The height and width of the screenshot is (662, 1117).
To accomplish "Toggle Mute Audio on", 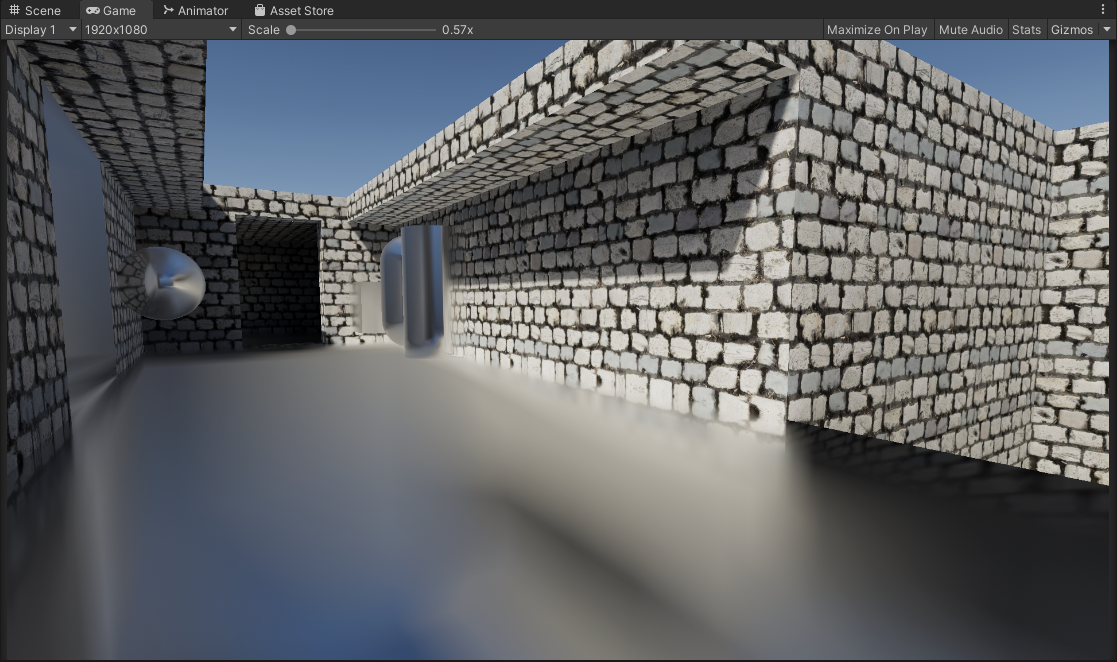I will pos(969,30).
